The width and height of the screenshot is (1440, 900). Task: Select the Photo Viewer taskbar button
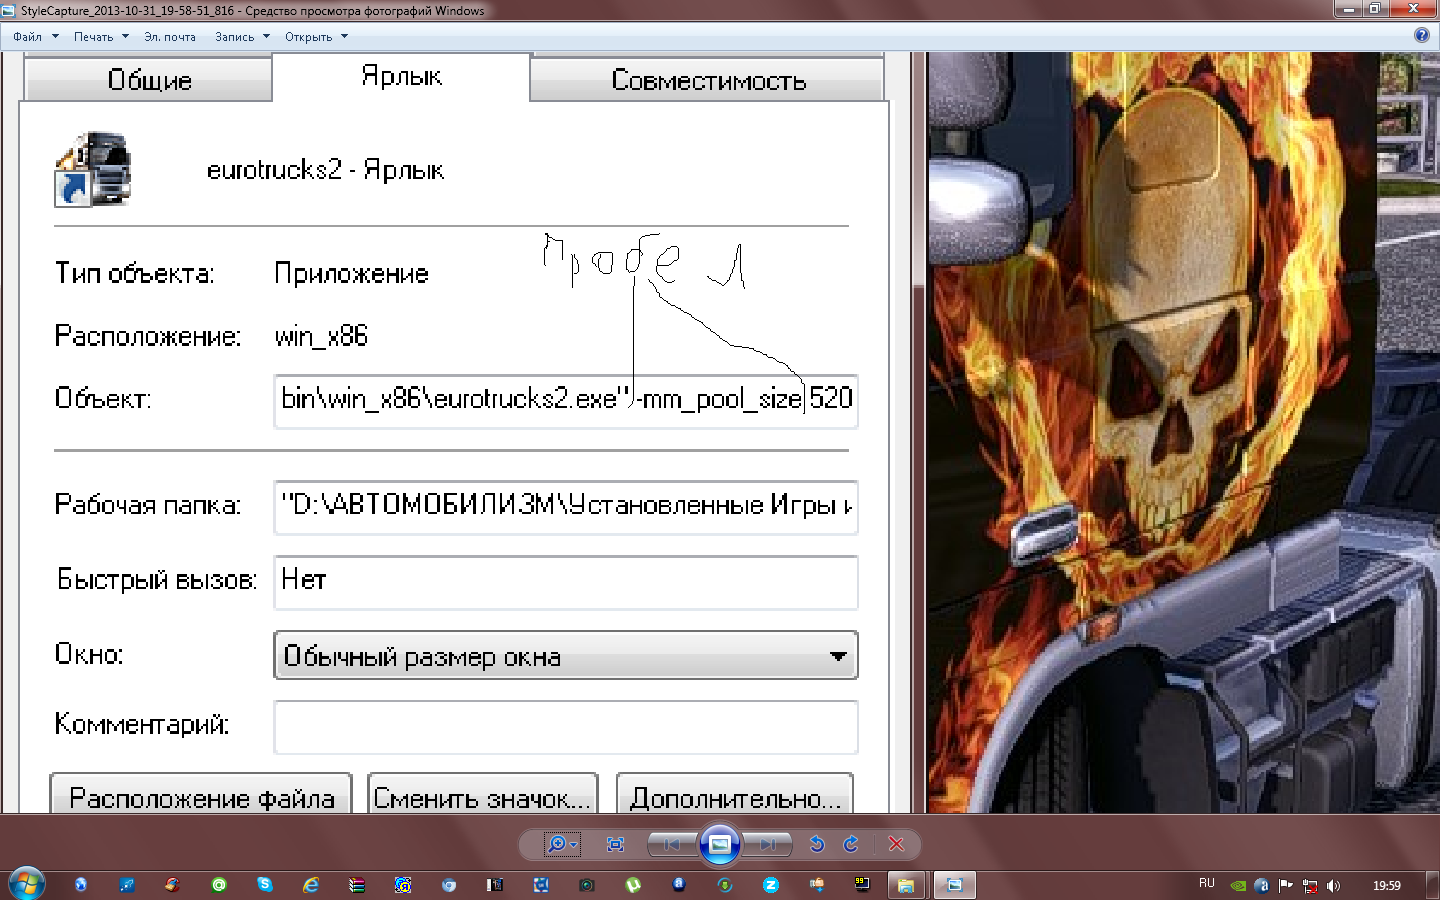click(954, 885)
